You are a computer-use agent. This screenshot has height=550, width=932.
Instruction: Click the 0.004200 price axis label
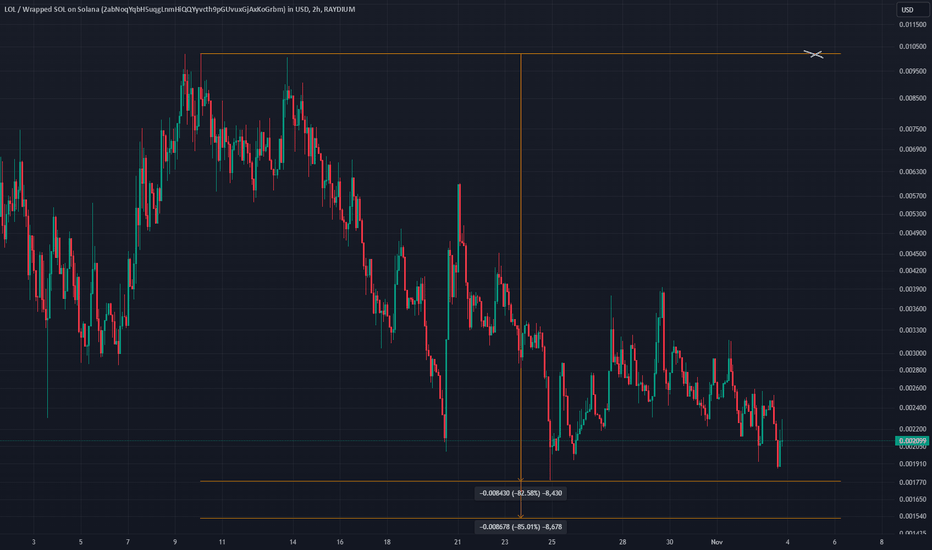912,271
